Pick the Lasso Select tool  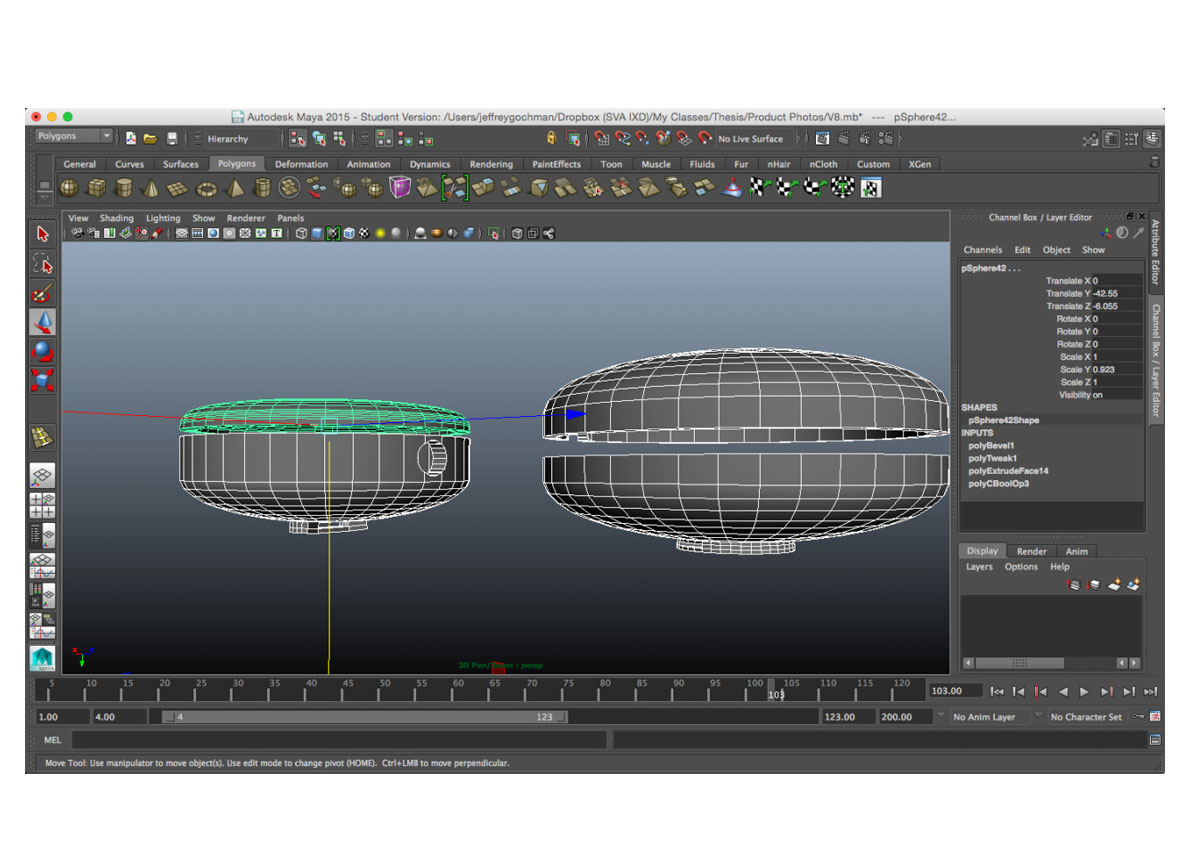(x=42, y=263)
